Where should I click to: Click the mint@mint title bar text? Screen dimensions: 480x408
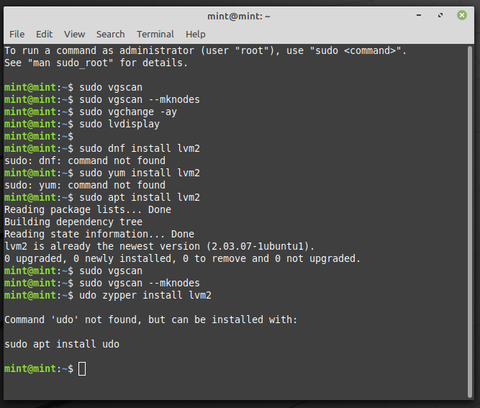239,16
